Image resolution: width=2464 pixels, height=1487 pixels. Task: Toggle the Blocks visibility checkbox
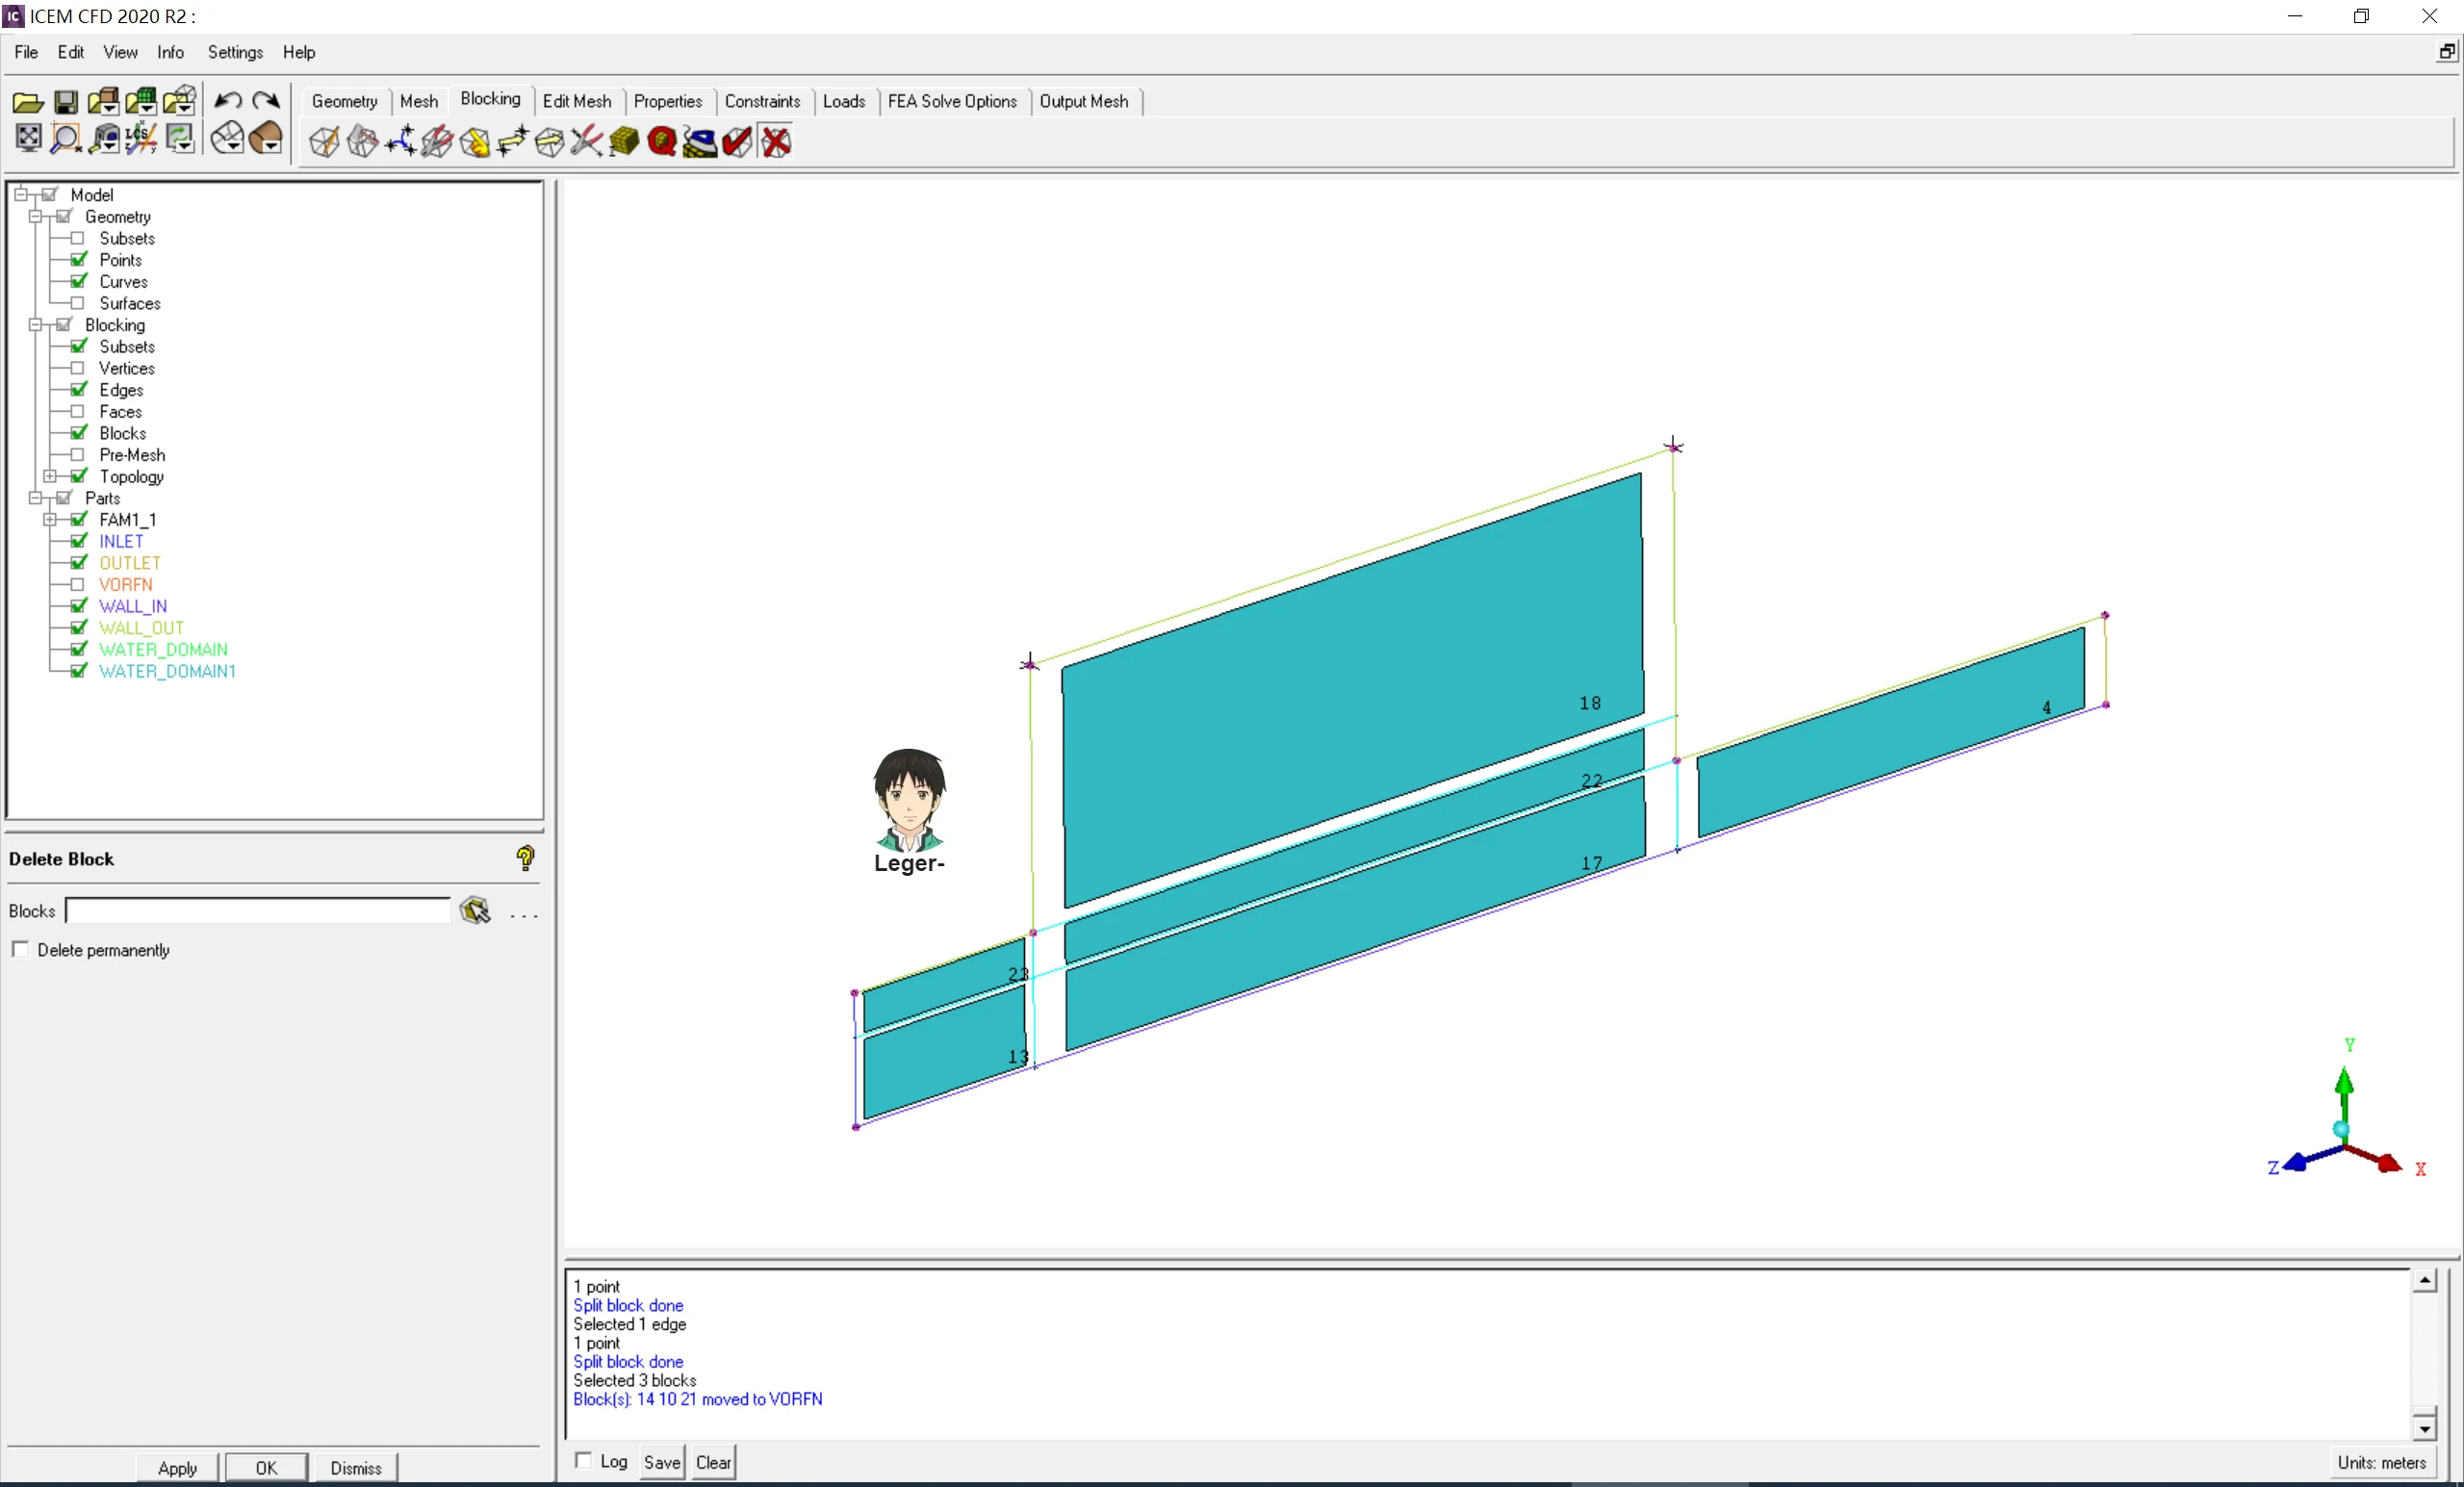(78, 433)
